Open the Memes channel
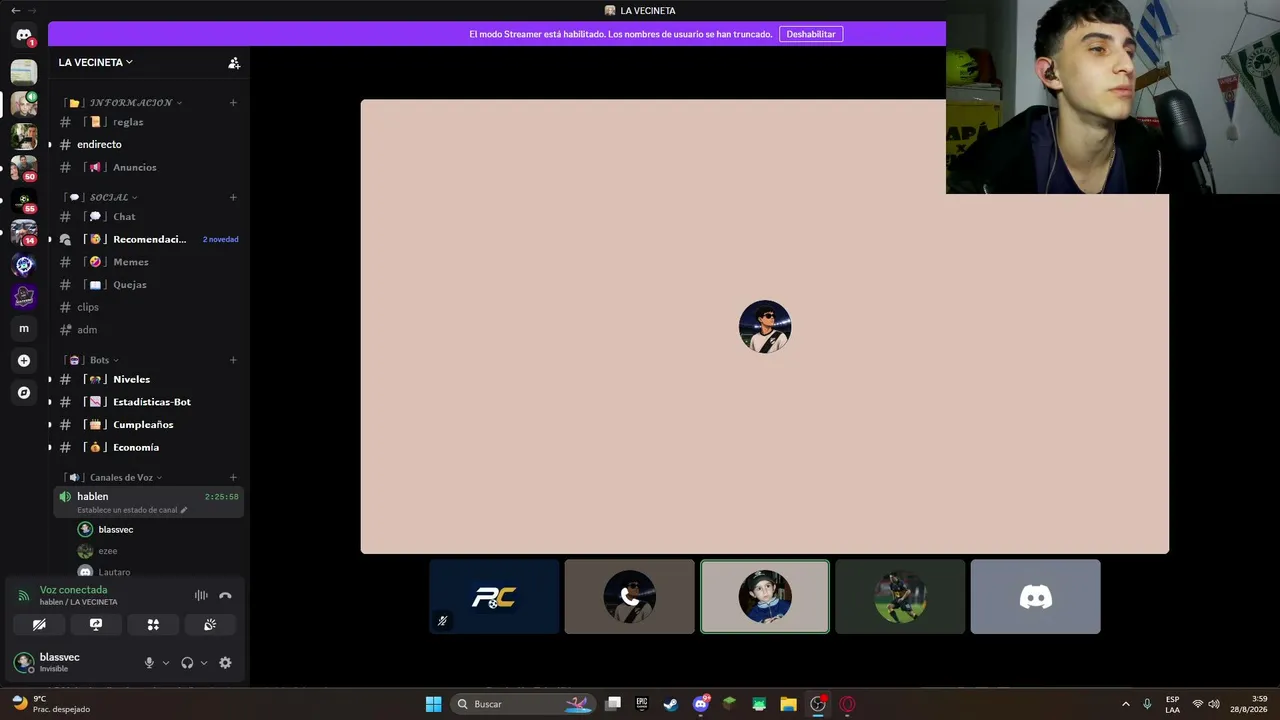Screen dimensions: 1280x720 point(148,262)
